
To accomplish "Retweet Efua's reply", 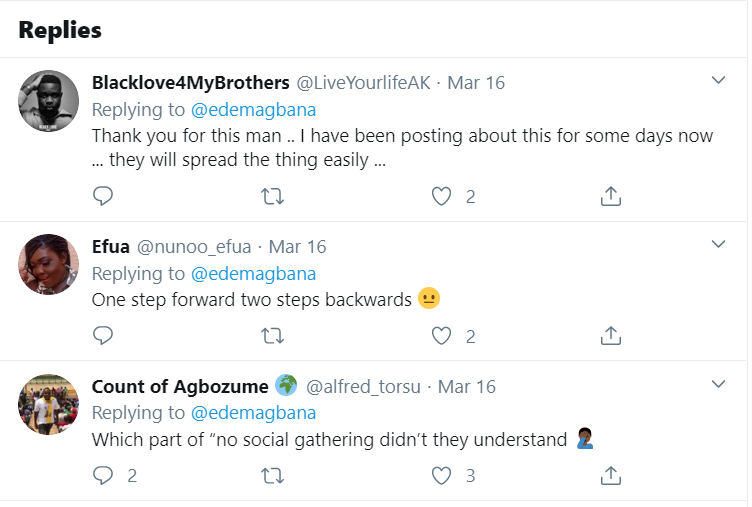I will tap(272, 336).
